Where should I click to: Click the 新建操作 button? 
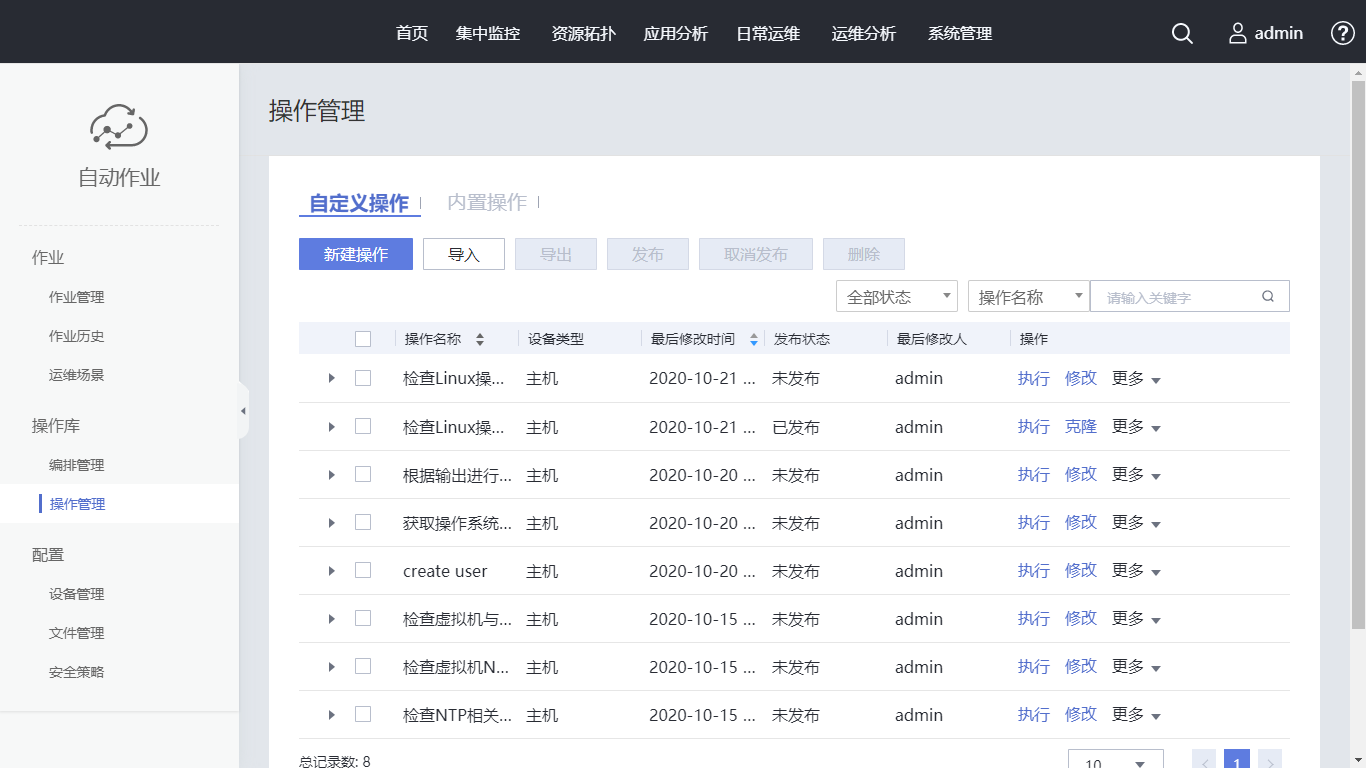(x=356, y=254)
